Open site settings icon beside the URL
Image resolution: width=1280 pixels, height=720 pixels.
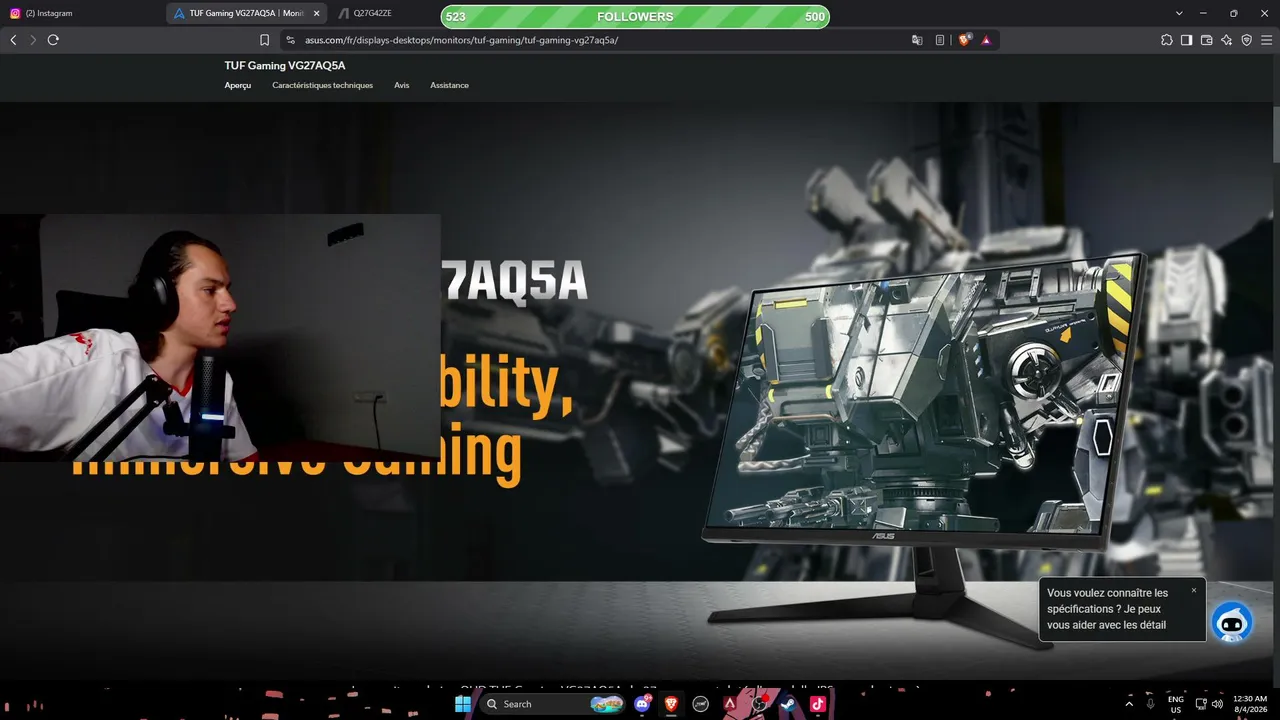click(290, 40)
